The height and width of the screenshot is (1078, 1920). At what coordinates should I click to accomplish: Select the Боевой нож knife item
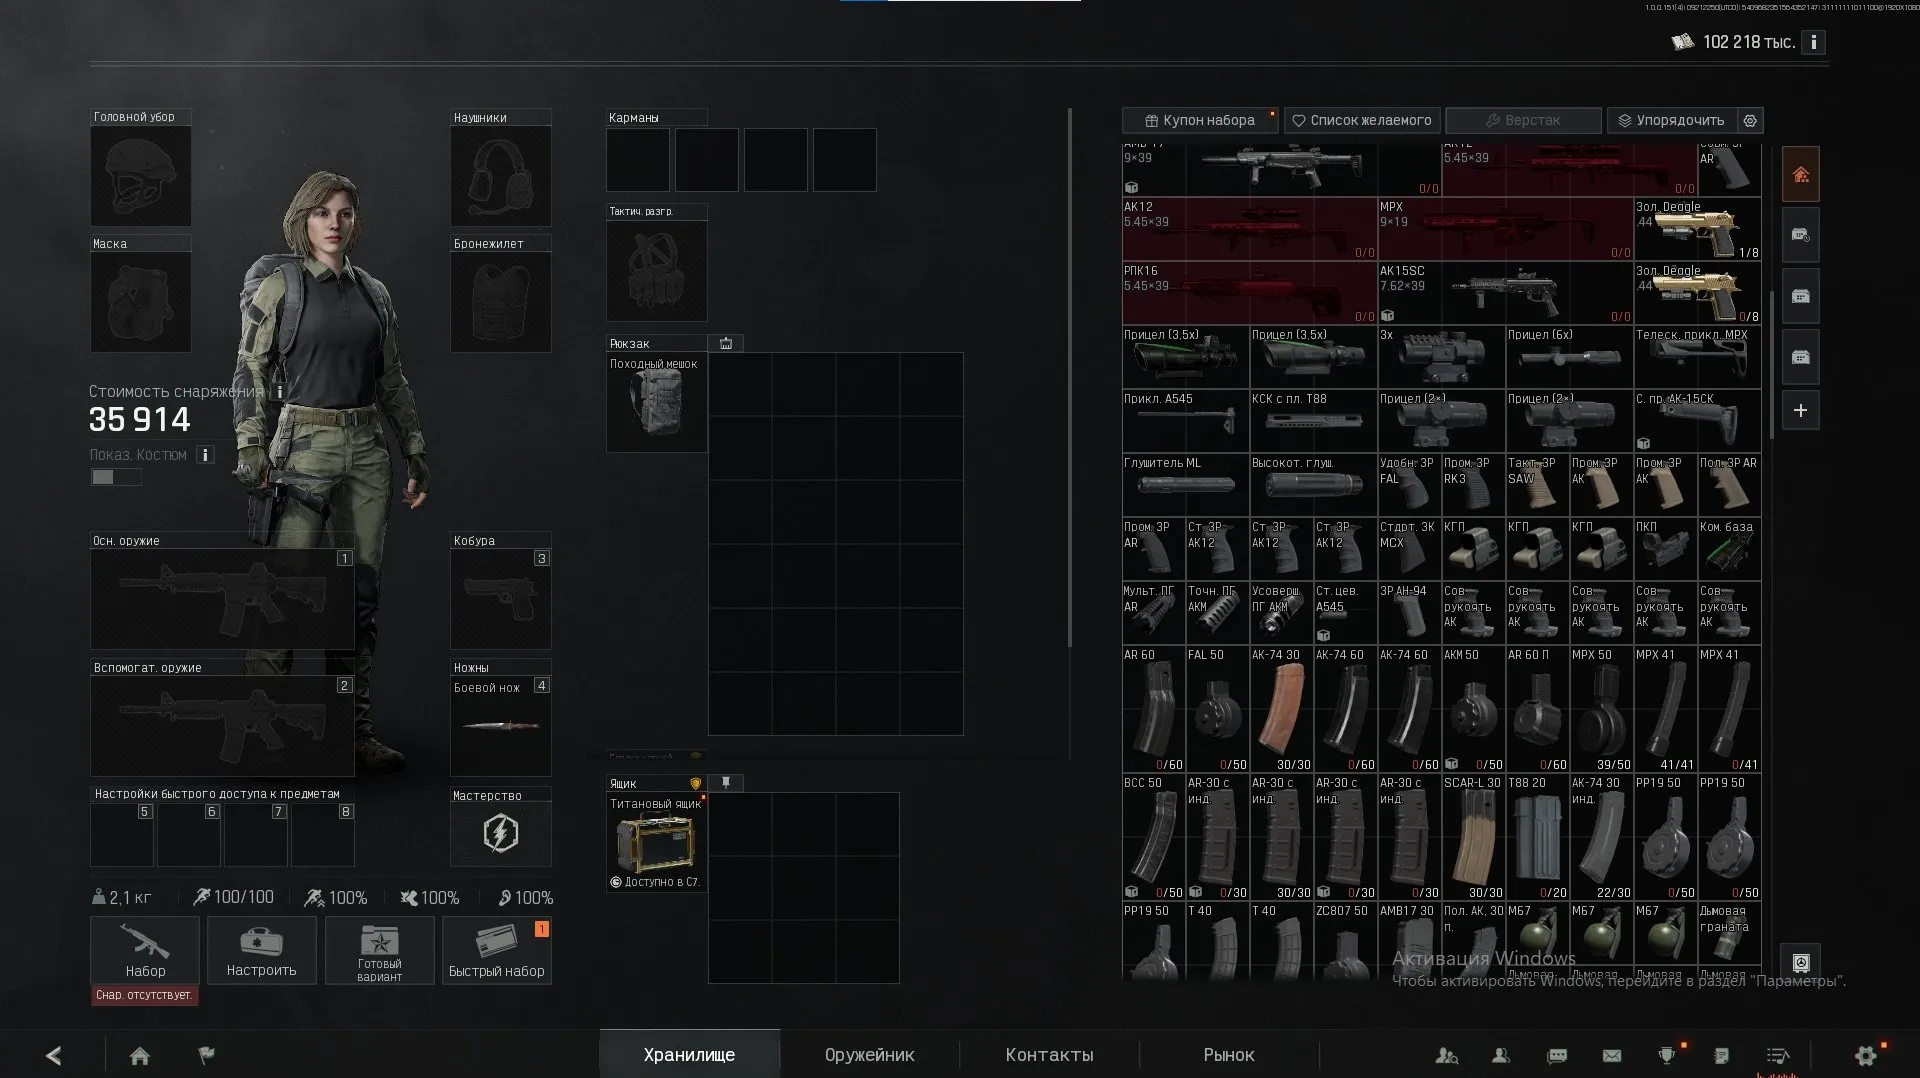(x=500, y=726)
